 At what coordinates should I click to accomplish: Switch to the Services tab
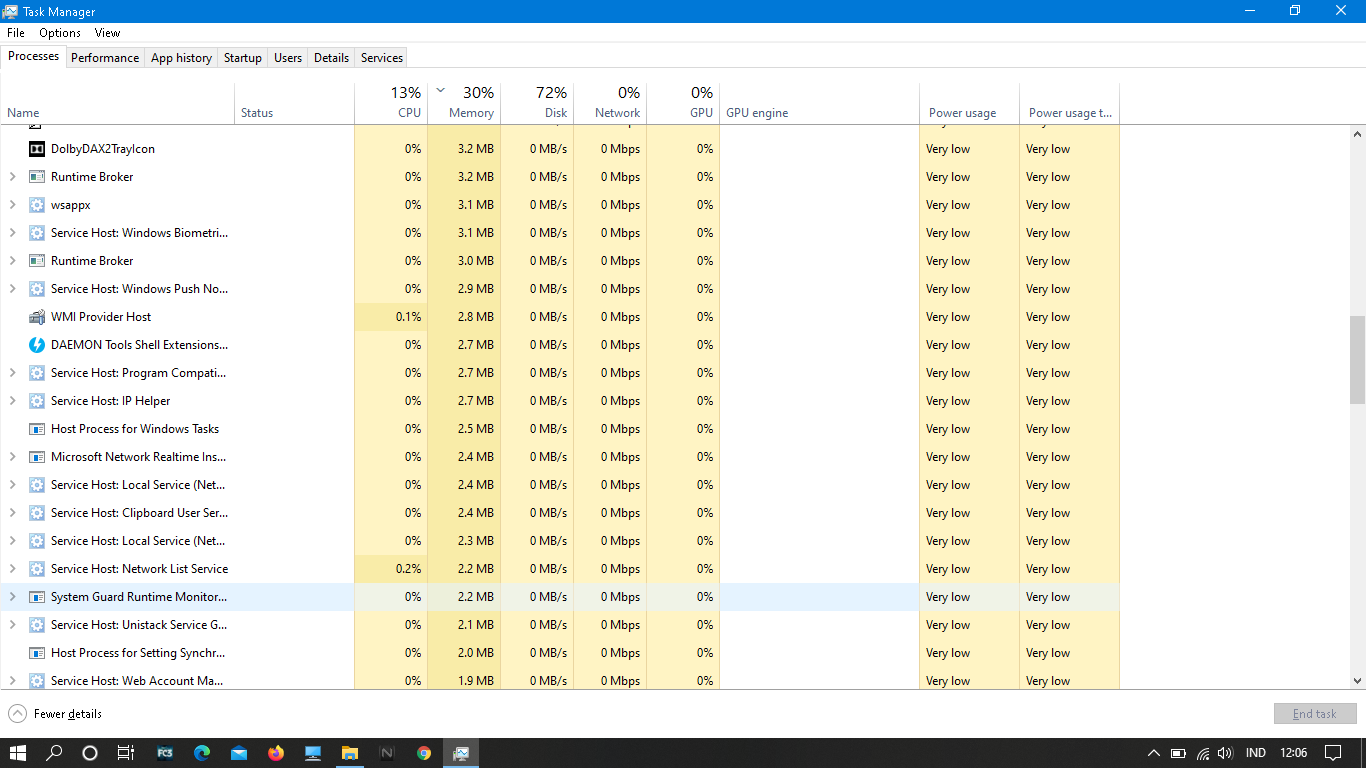tap(382, 58)
